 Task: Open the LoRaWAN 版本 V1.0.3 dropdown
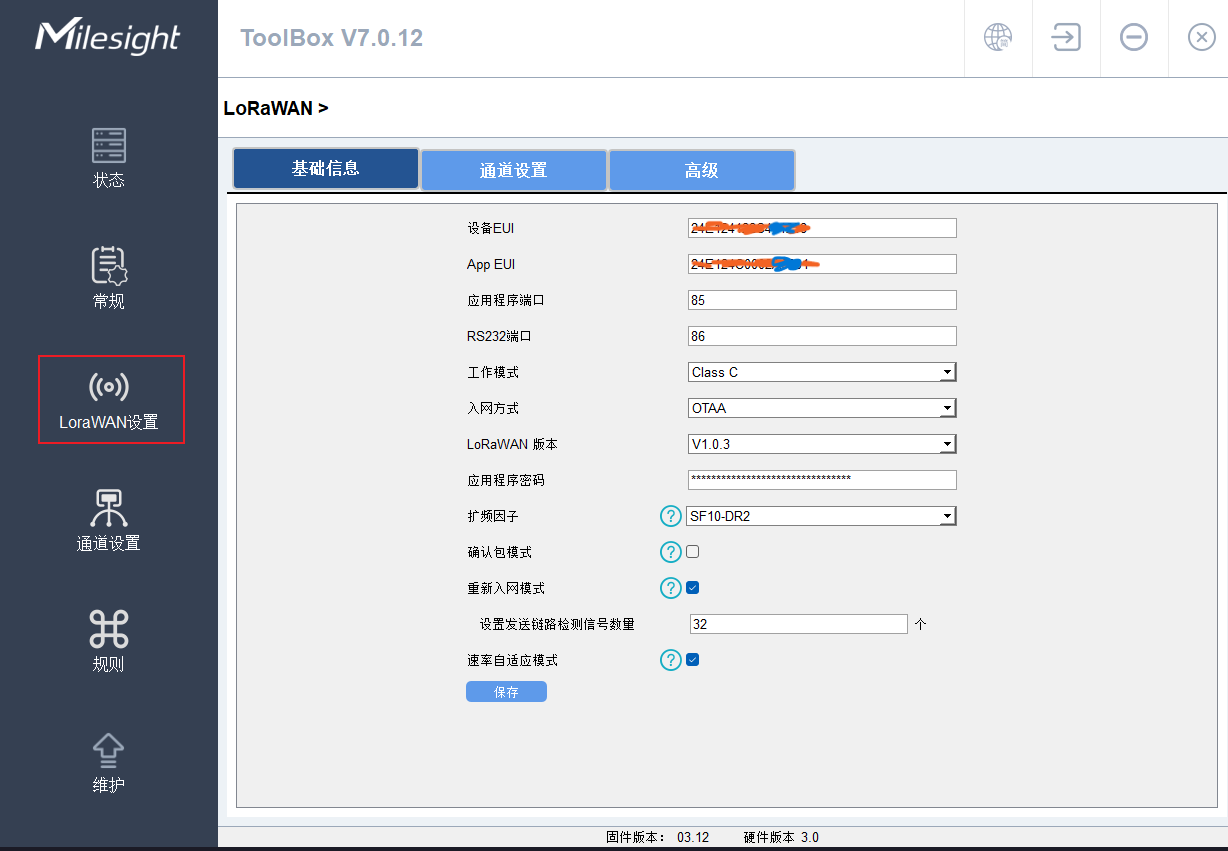(822, 444)
